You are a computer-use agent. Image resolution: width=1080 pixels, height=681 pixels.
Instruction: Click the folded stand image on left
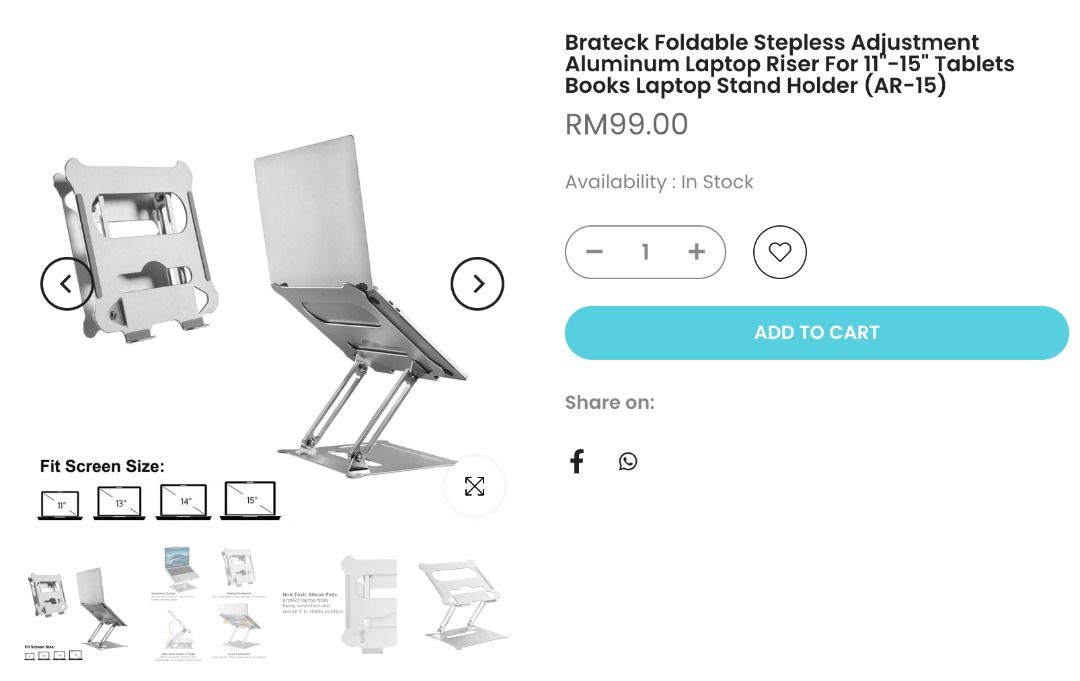(136, 249)
